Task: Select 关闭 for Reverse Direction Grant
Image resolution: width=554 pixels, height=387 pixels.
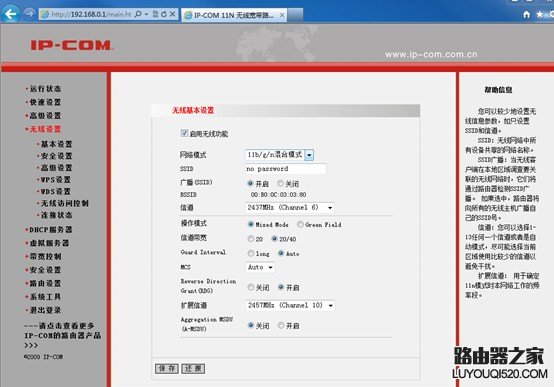Action: [x=251, y=287]
